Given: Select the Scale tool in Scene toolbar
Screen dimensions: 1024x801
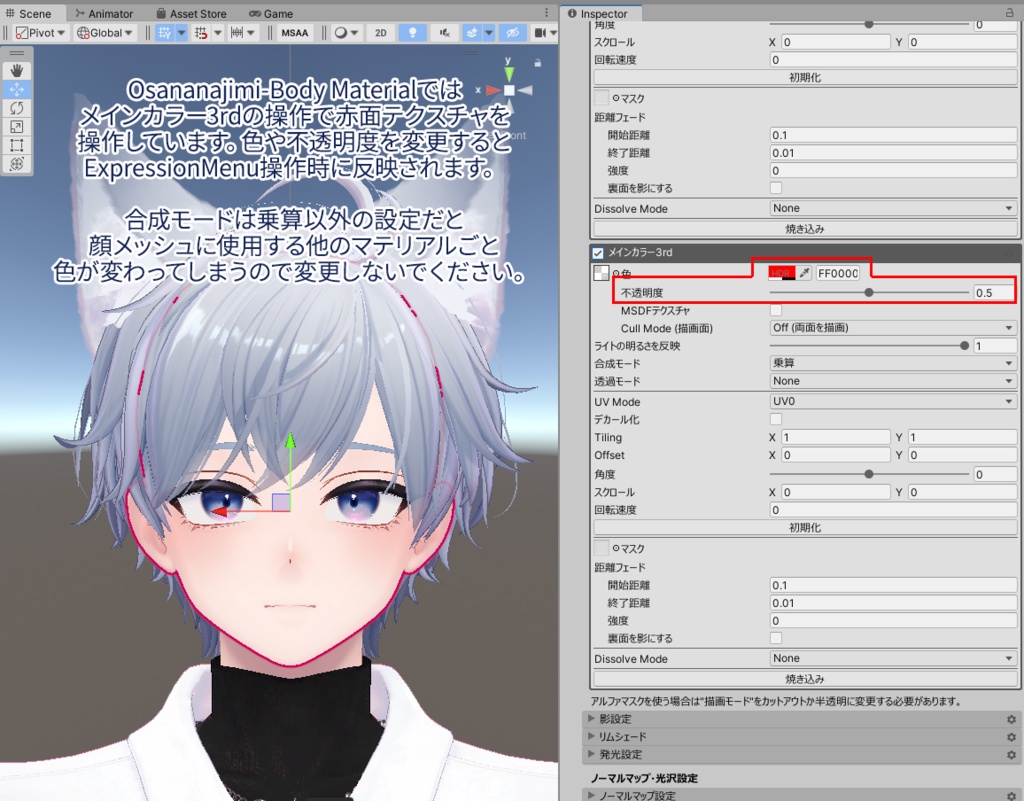Looking at the screenshot, I should (x=16, y=127).
